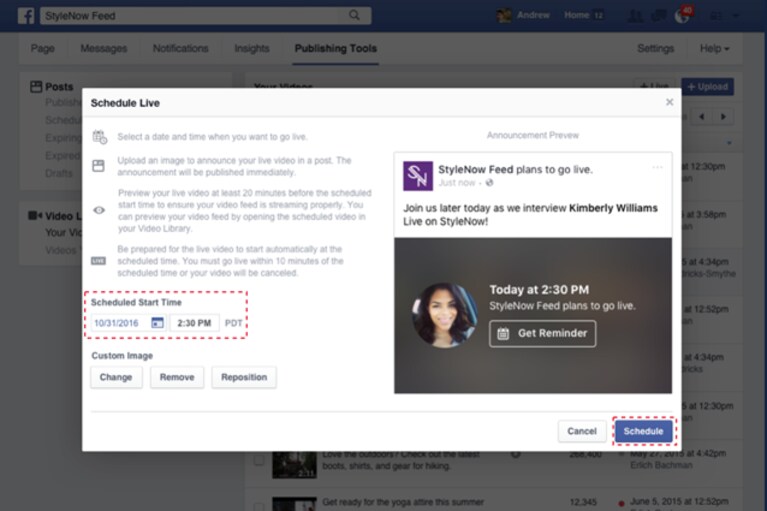Screen dimensions: 767x511
Task: Go to next videos page arrow
Action: 723,116
